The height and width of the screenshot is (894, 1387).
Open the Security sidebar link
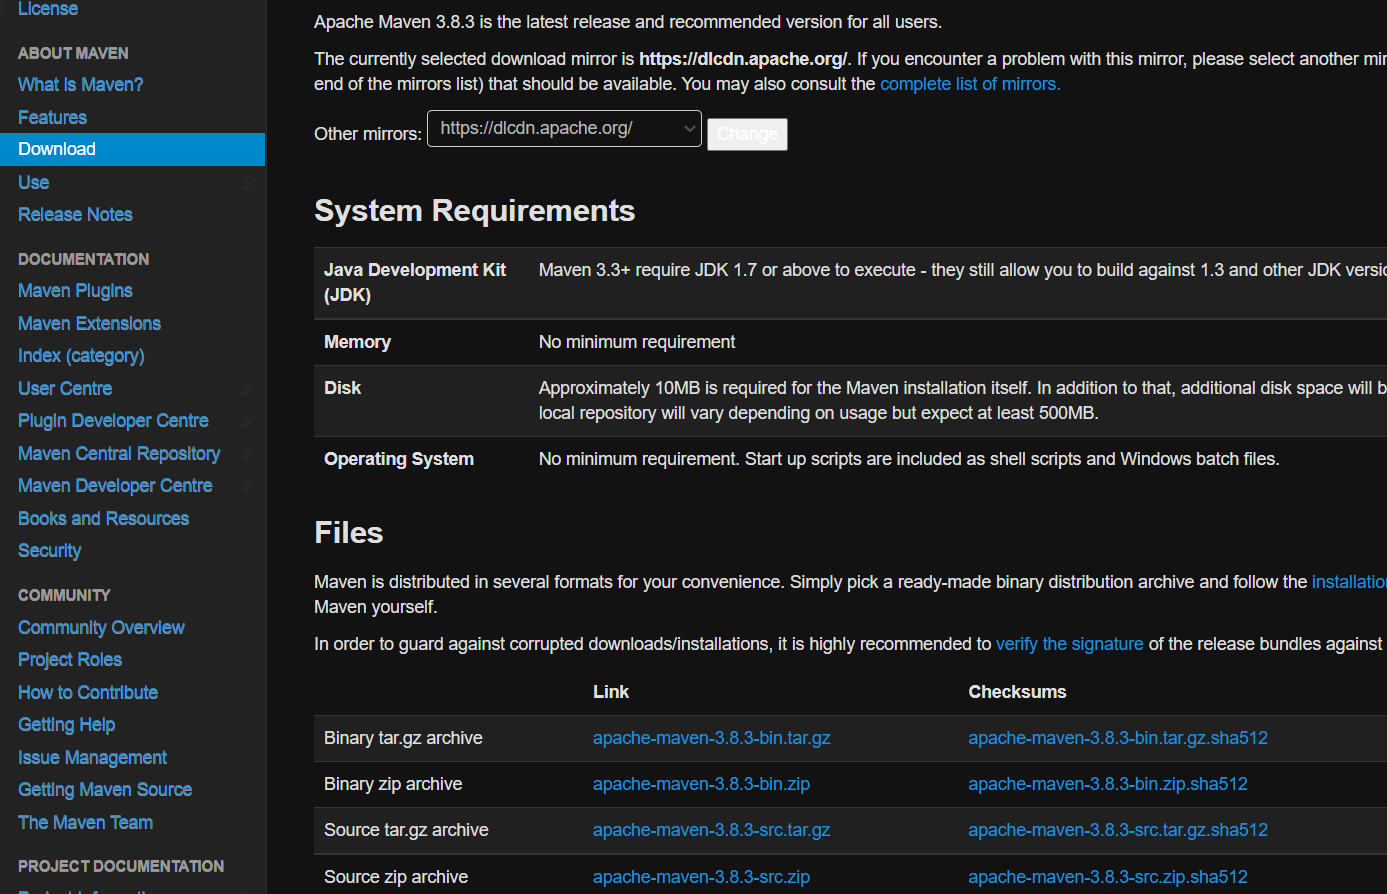(x=49, y=551)
